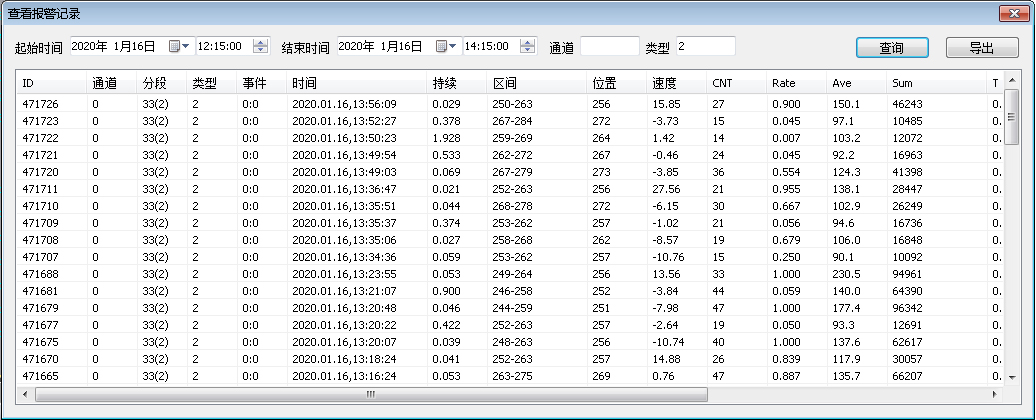Close the 查看报警记录 window
This screenshot has height=420, width=1036.
pyautogui.click(x=1014, y=13)
